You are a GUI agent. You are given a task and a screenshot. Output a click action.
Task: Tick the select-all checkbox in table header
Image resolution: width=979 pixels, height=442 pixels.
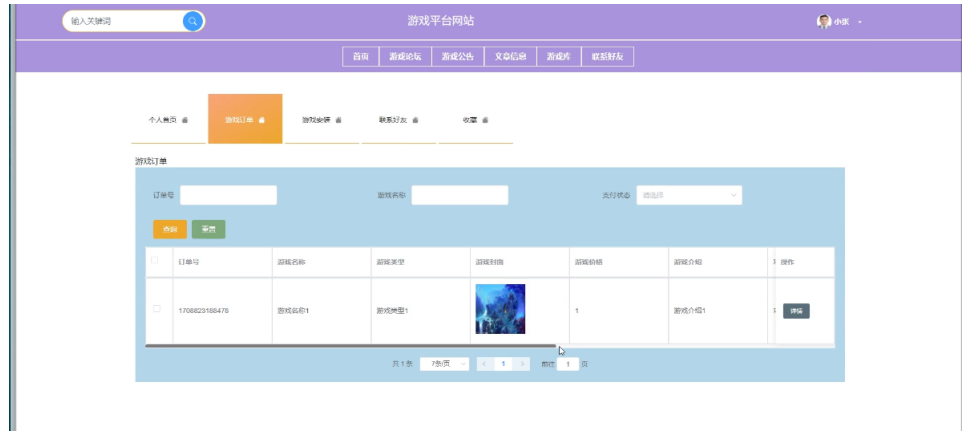(x=155, y=260)
